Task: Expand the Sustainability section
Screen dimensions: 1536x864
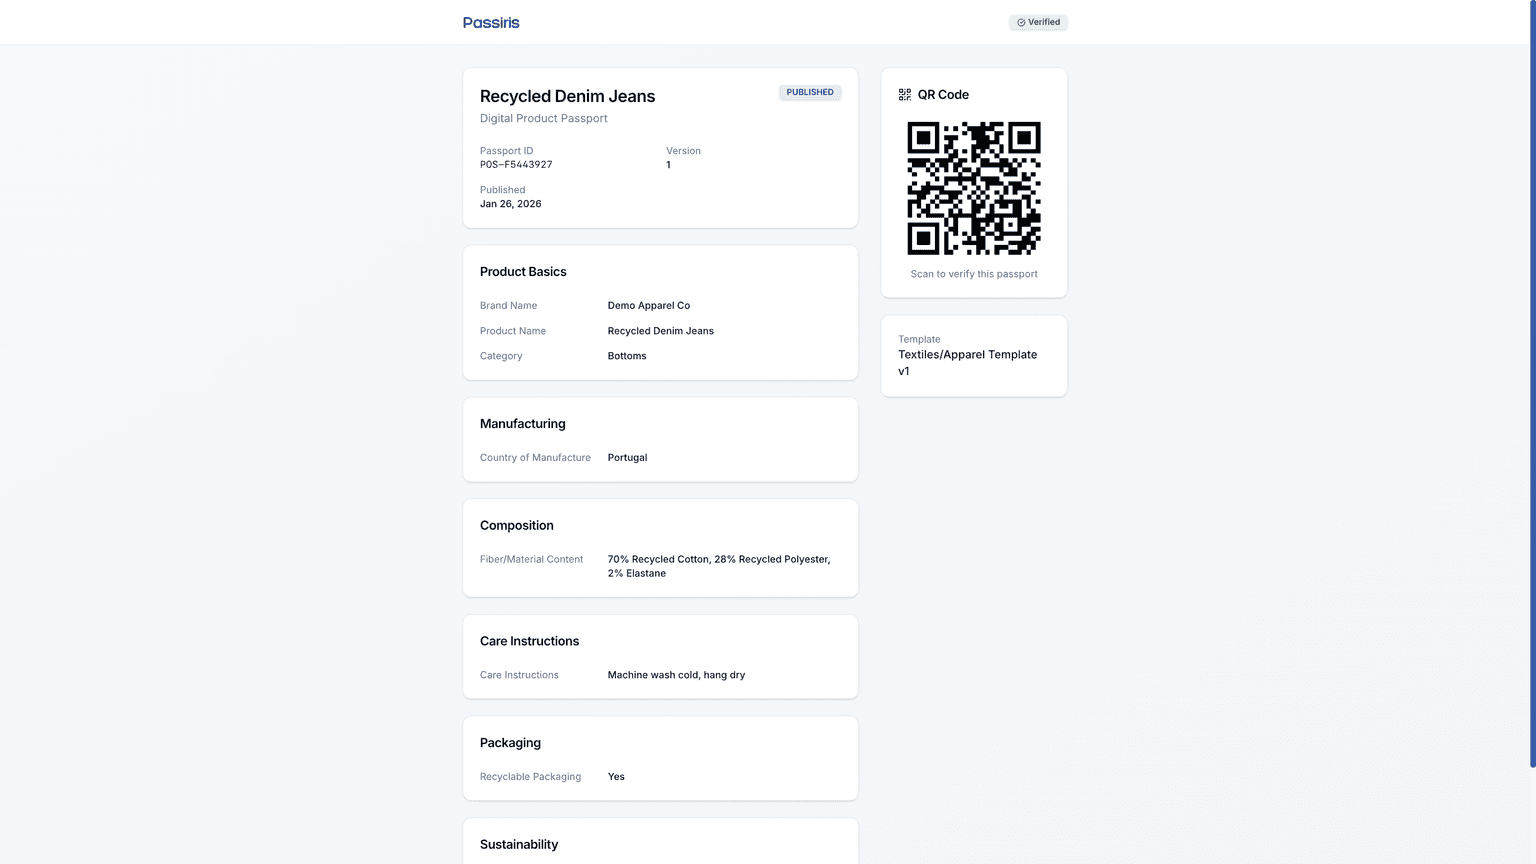Action: 519,844
